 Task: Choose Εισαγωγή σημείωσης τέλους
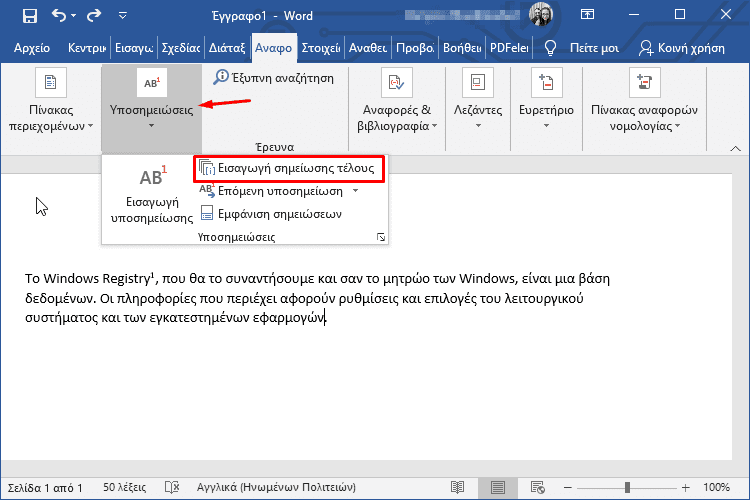tap(289, 168)
